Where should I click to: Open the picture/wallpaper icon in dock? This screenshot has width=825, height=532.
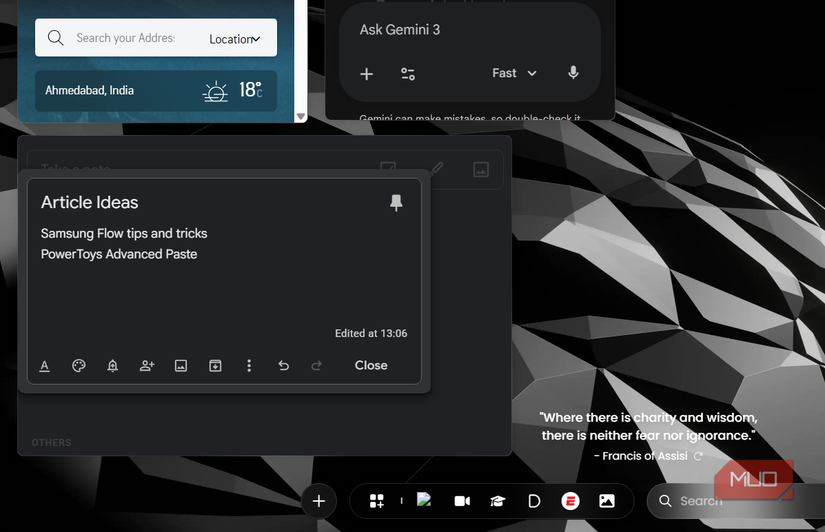[x=607, y=501]
